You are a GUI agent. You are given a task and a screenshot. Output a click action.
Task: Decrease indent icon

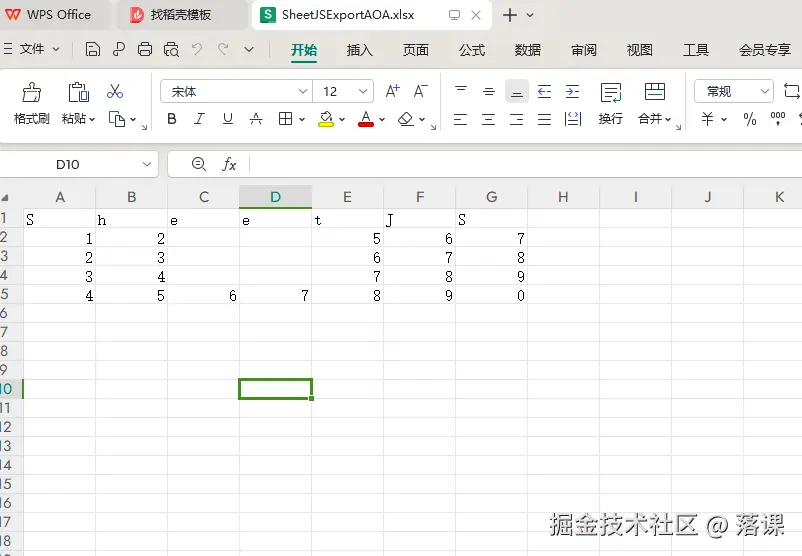[x=544, y=92]
